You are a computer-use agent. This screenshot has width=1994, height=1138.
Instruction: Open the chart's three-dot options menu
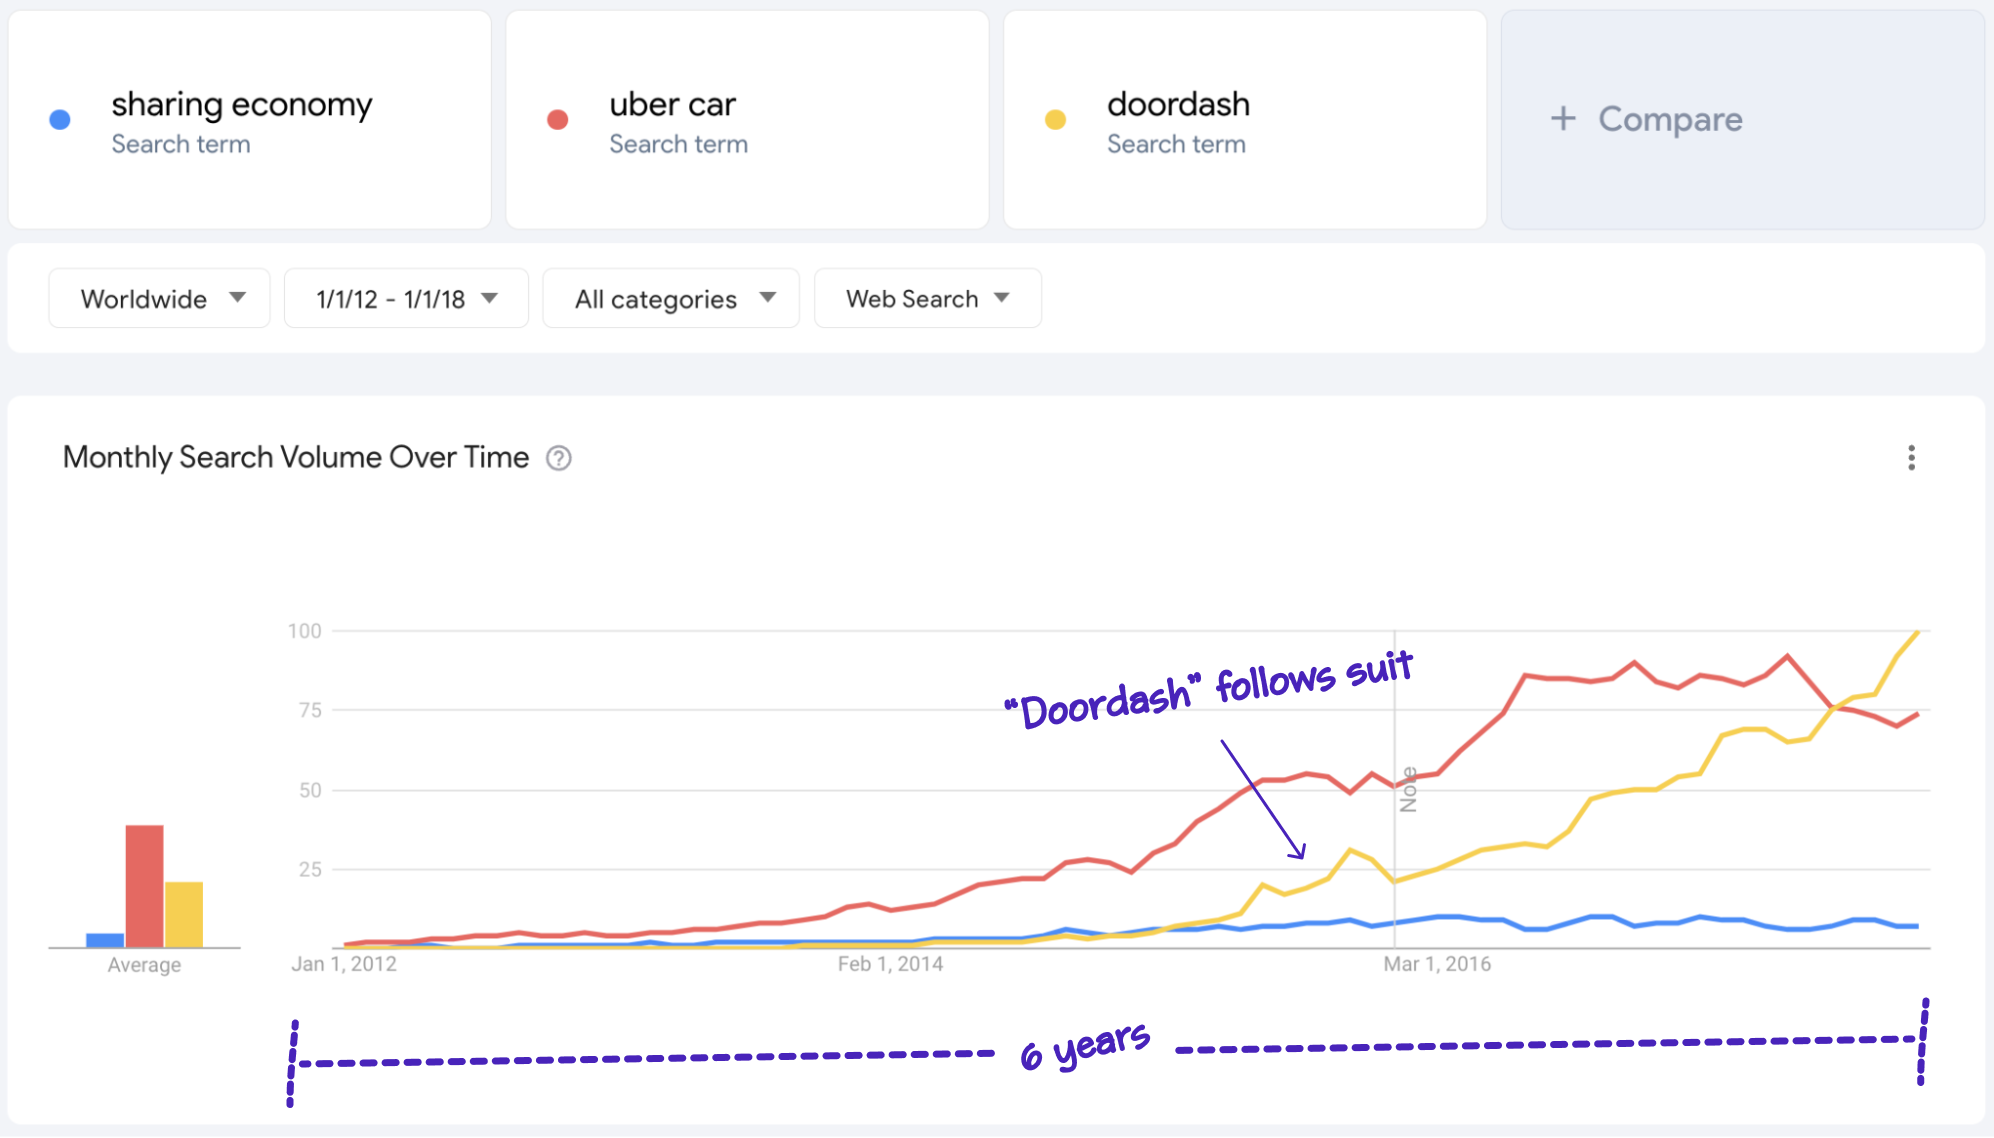[x=1911, y=458]
